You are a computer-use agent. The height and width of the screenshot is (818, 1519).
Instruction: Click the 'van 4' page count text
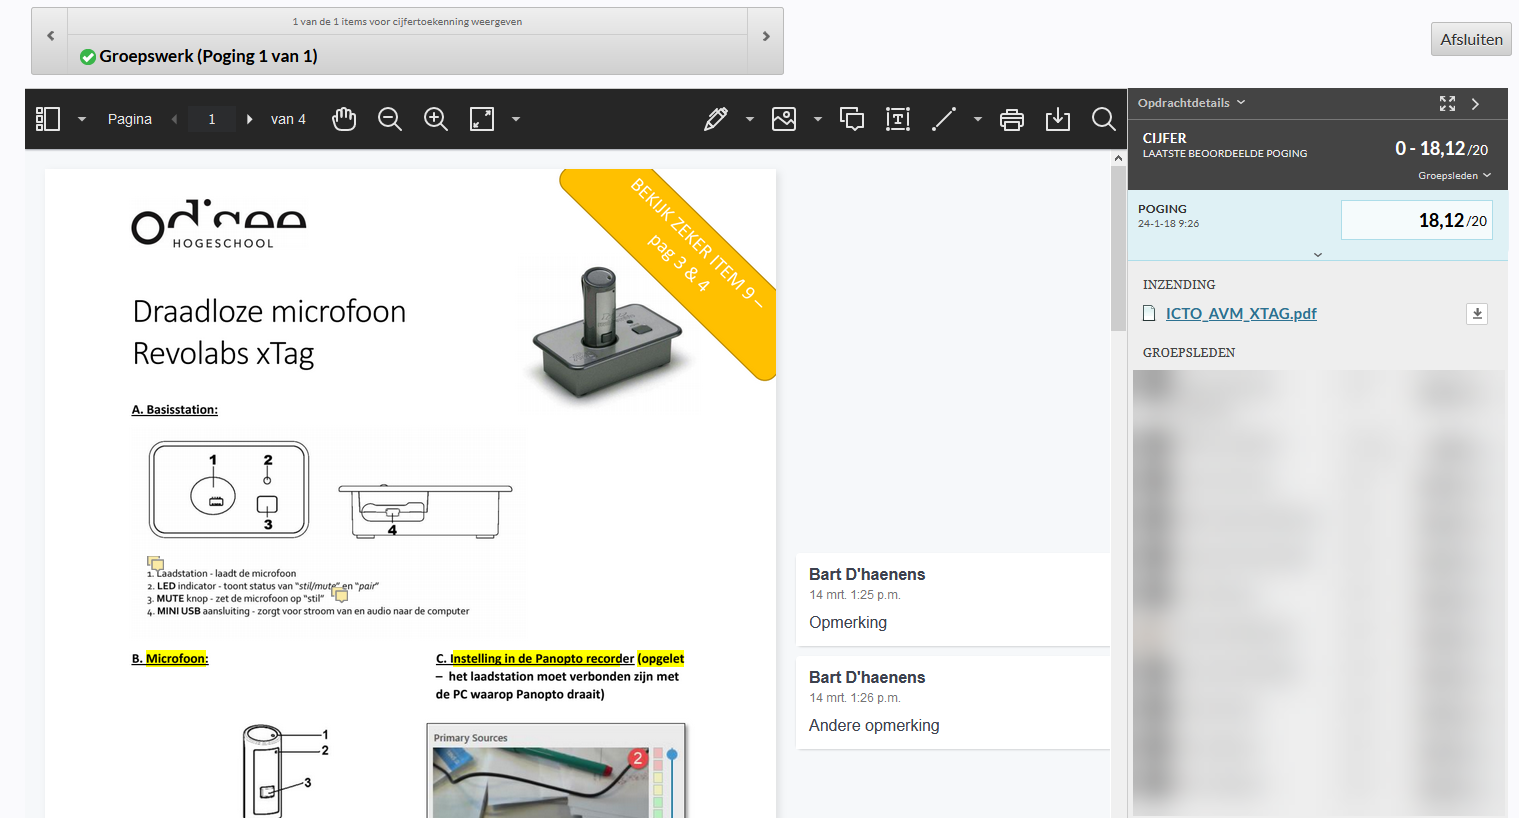point(288,119)
